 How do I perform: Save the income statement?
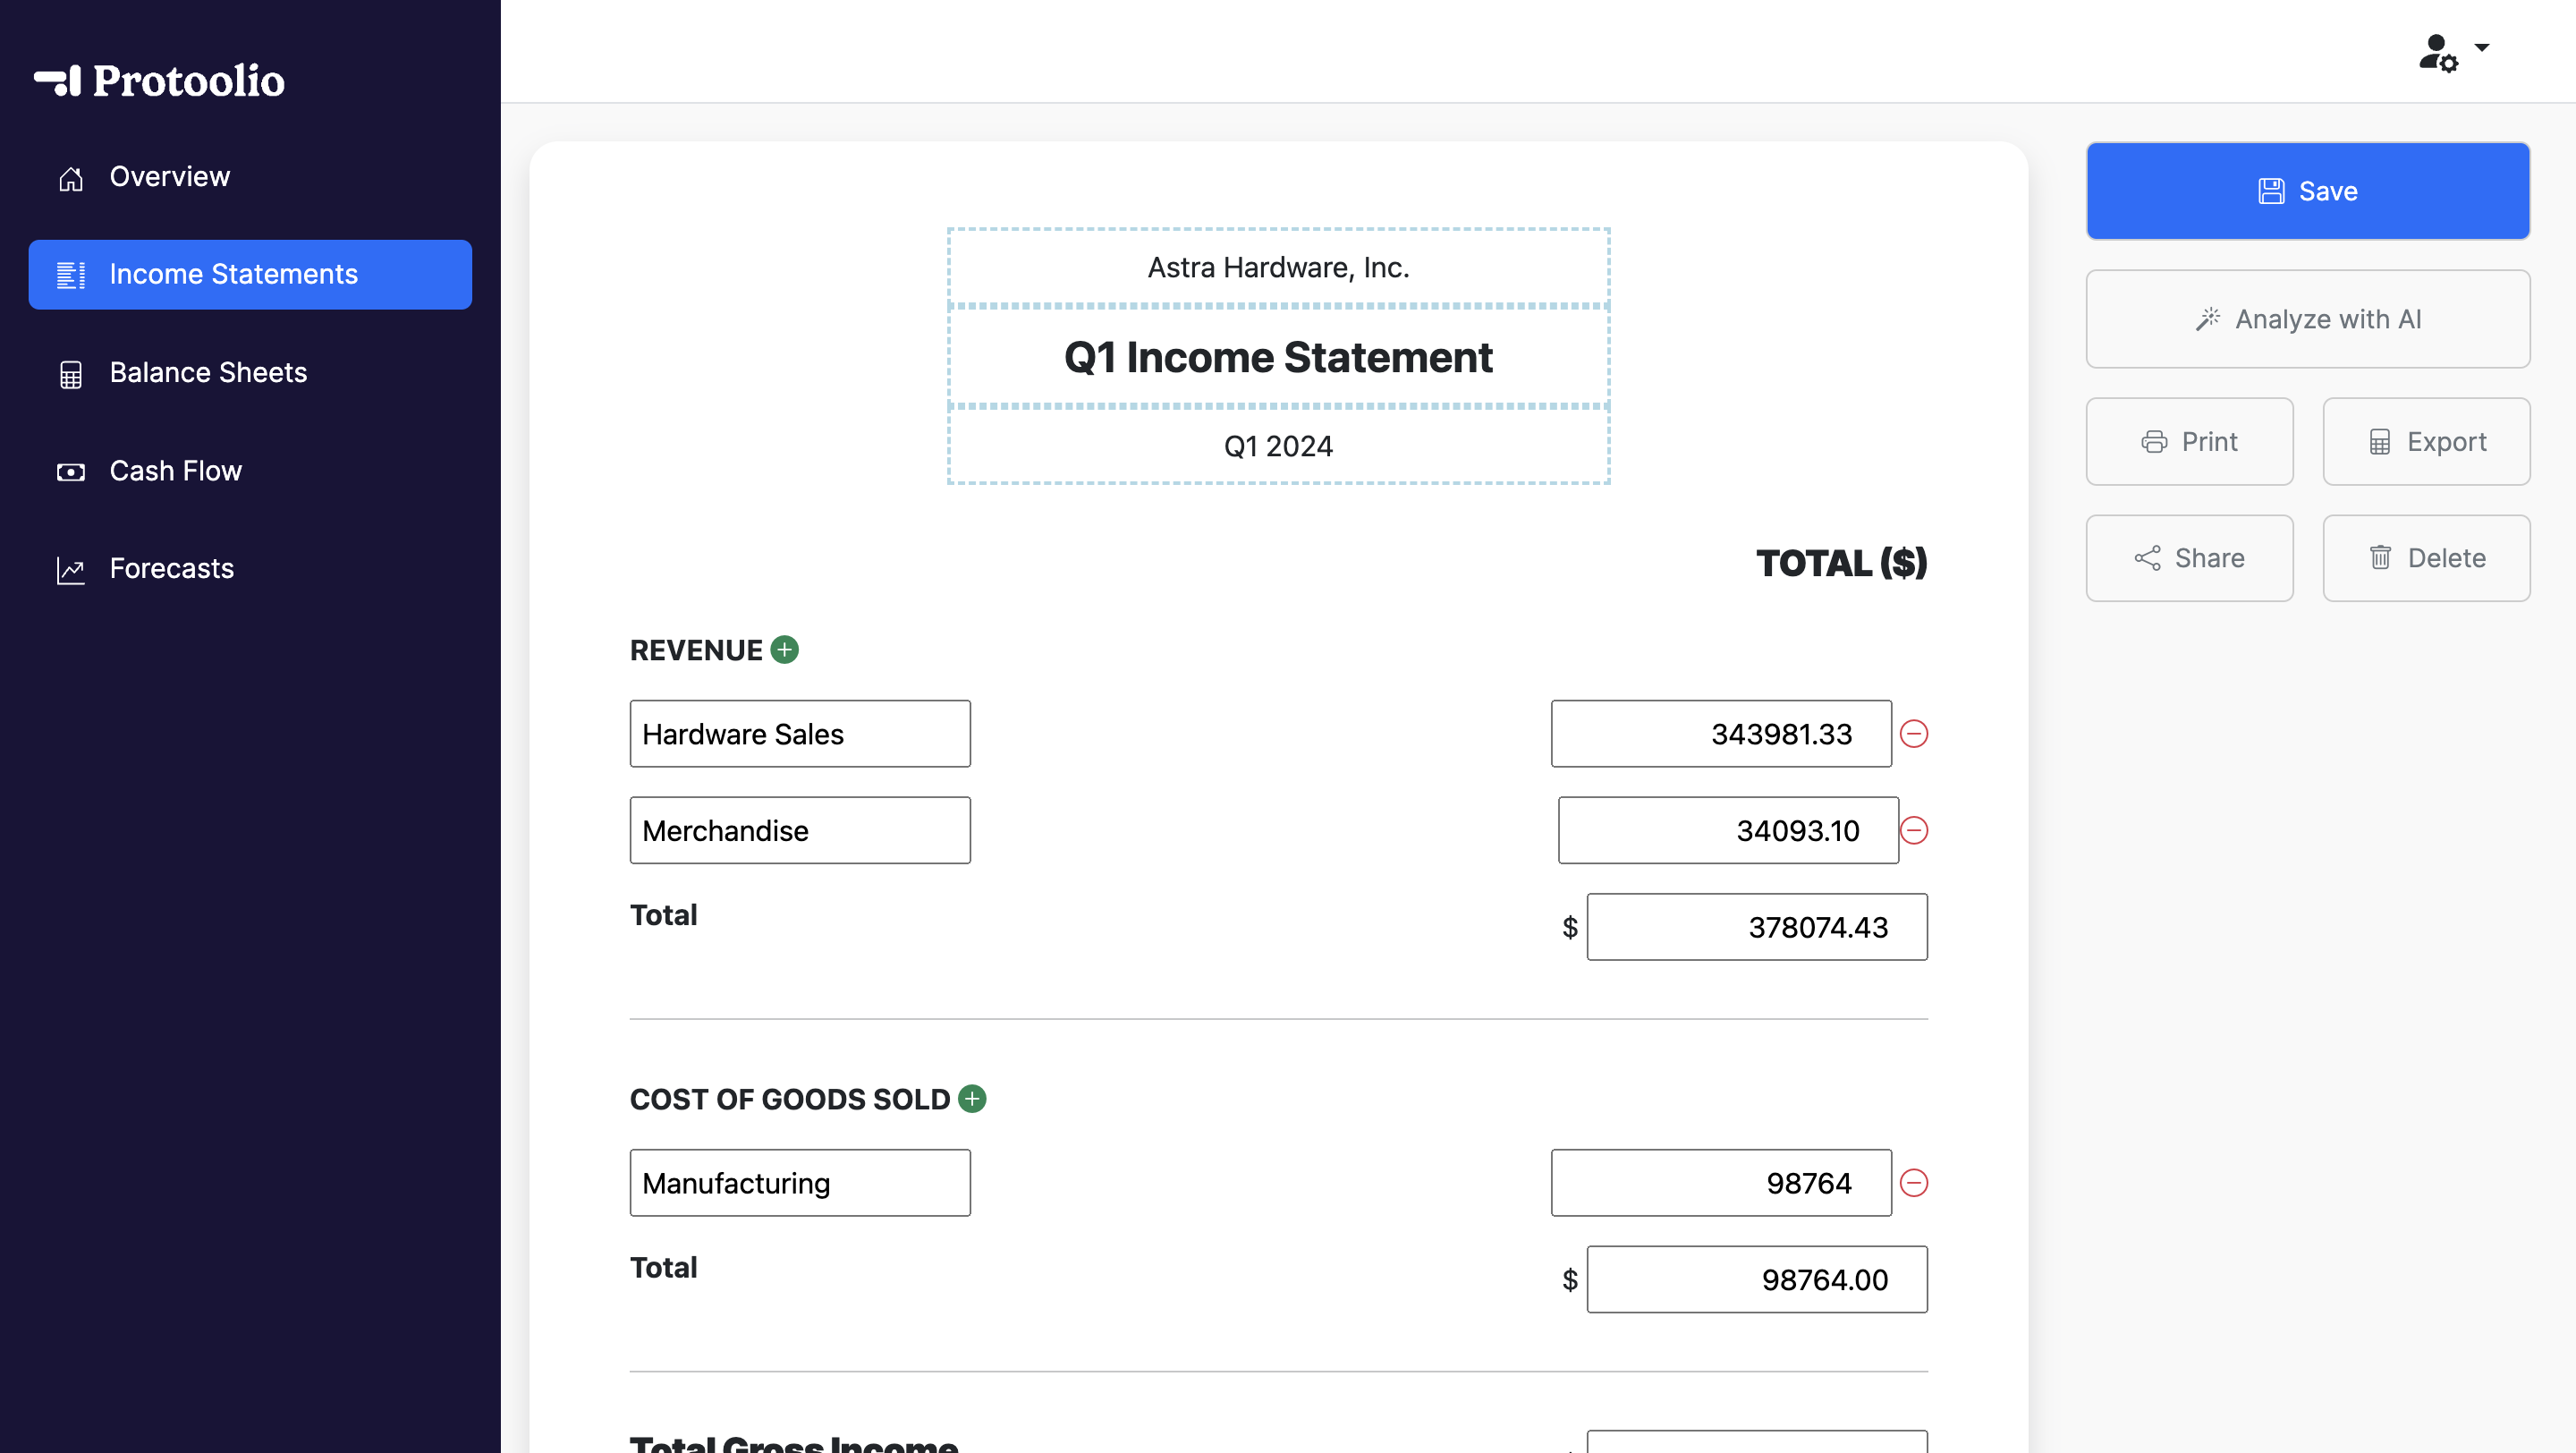click(2307, 191)
